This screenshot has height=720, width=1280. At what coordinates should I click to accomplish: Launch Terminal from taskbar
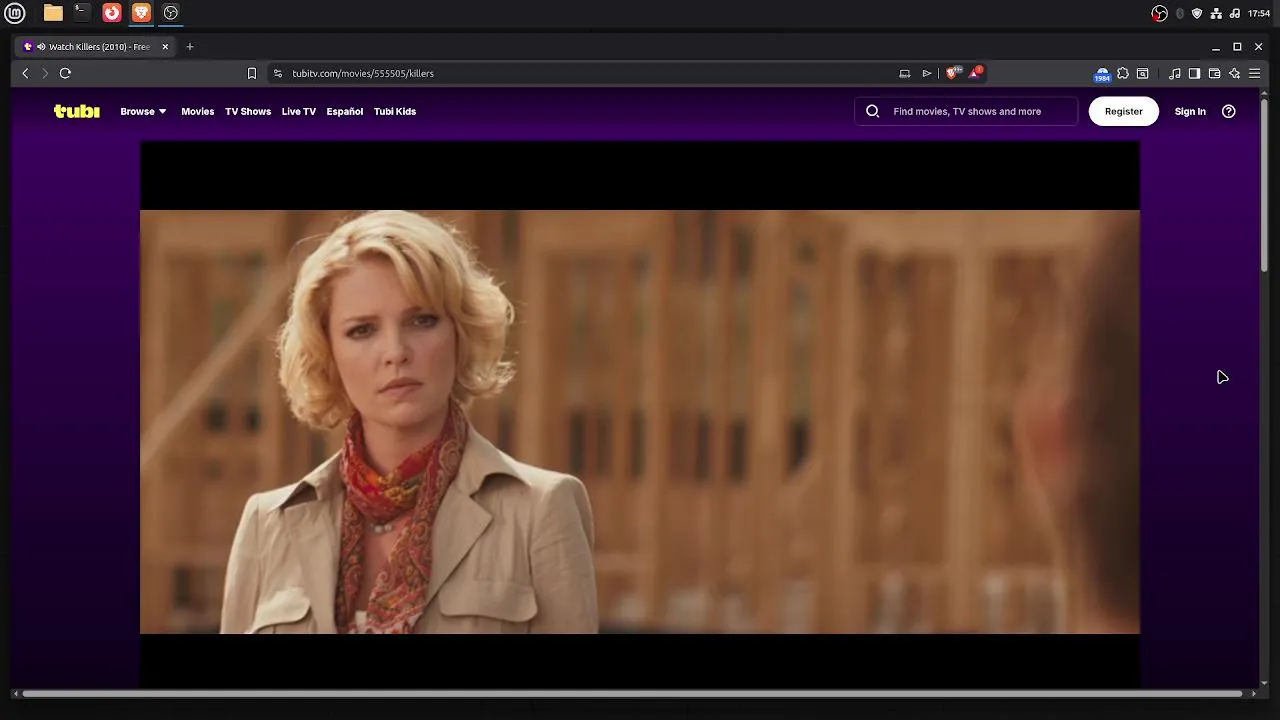[x=82, y=13]
